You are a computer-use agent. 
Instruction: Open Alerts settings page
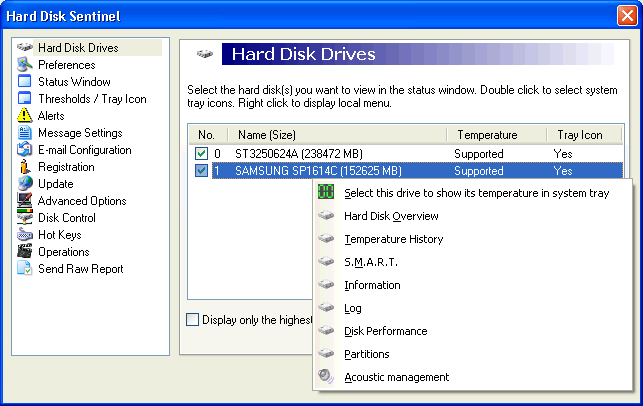51,116
